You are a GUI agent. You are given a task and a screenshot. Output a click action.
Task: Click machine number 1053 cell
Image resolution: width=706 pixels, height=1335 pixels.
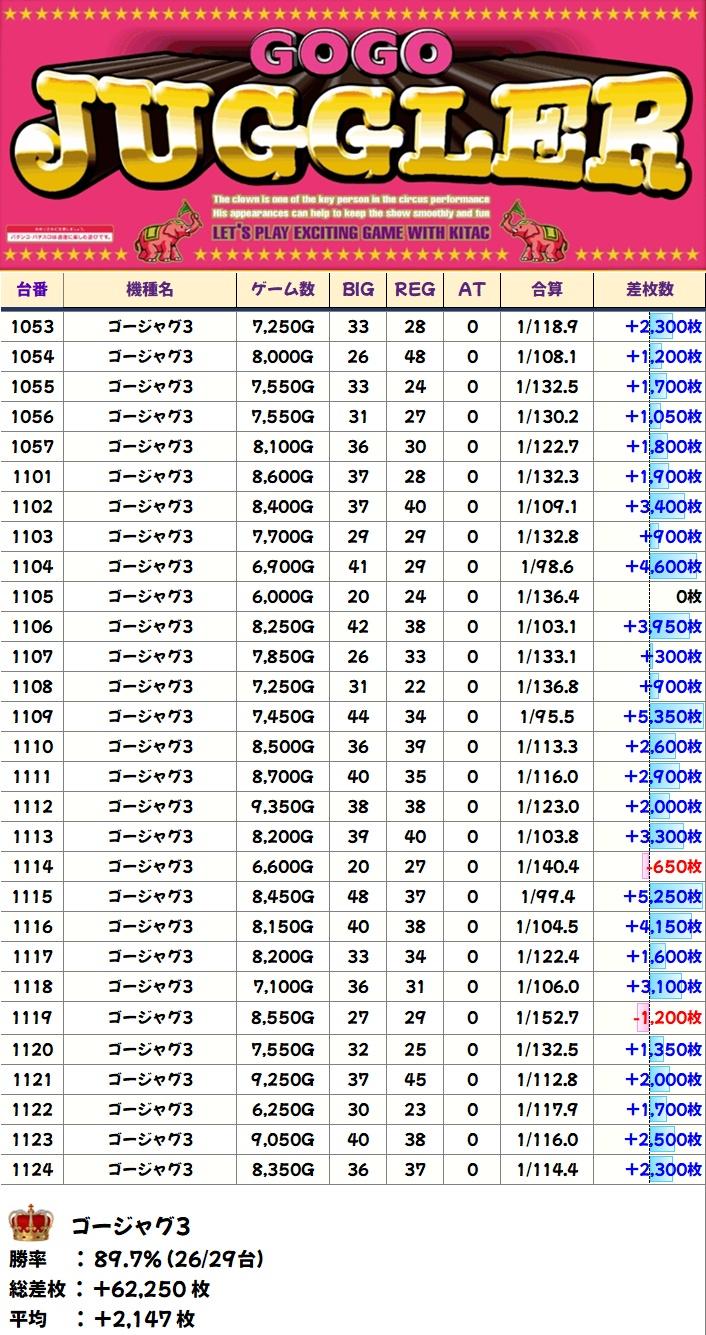pyautogui.click(x=32, y=326)
